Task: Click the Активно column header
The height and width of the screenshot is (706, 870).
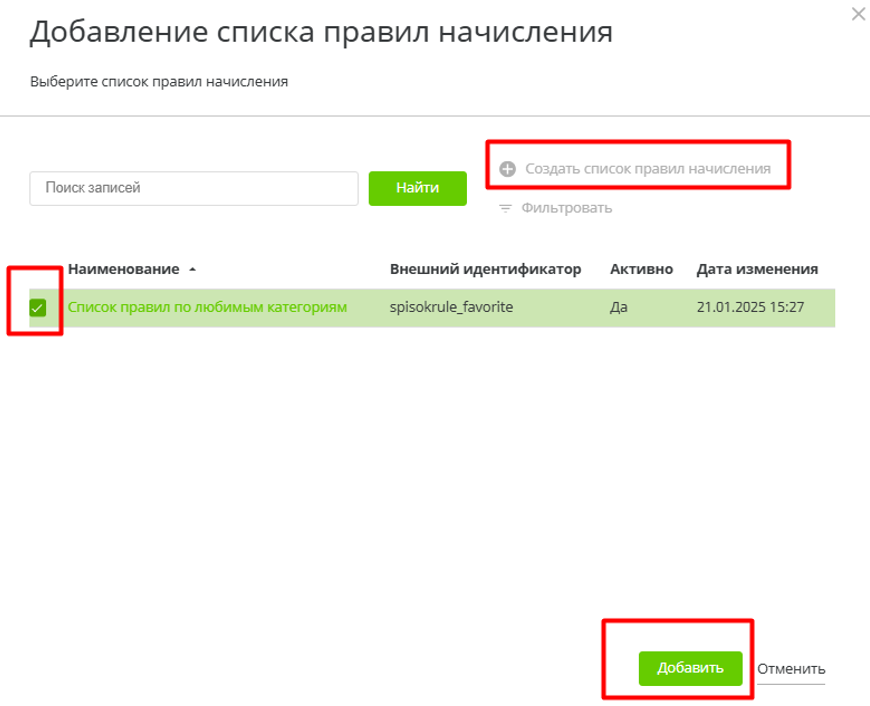Action: (x=641, y=269)
